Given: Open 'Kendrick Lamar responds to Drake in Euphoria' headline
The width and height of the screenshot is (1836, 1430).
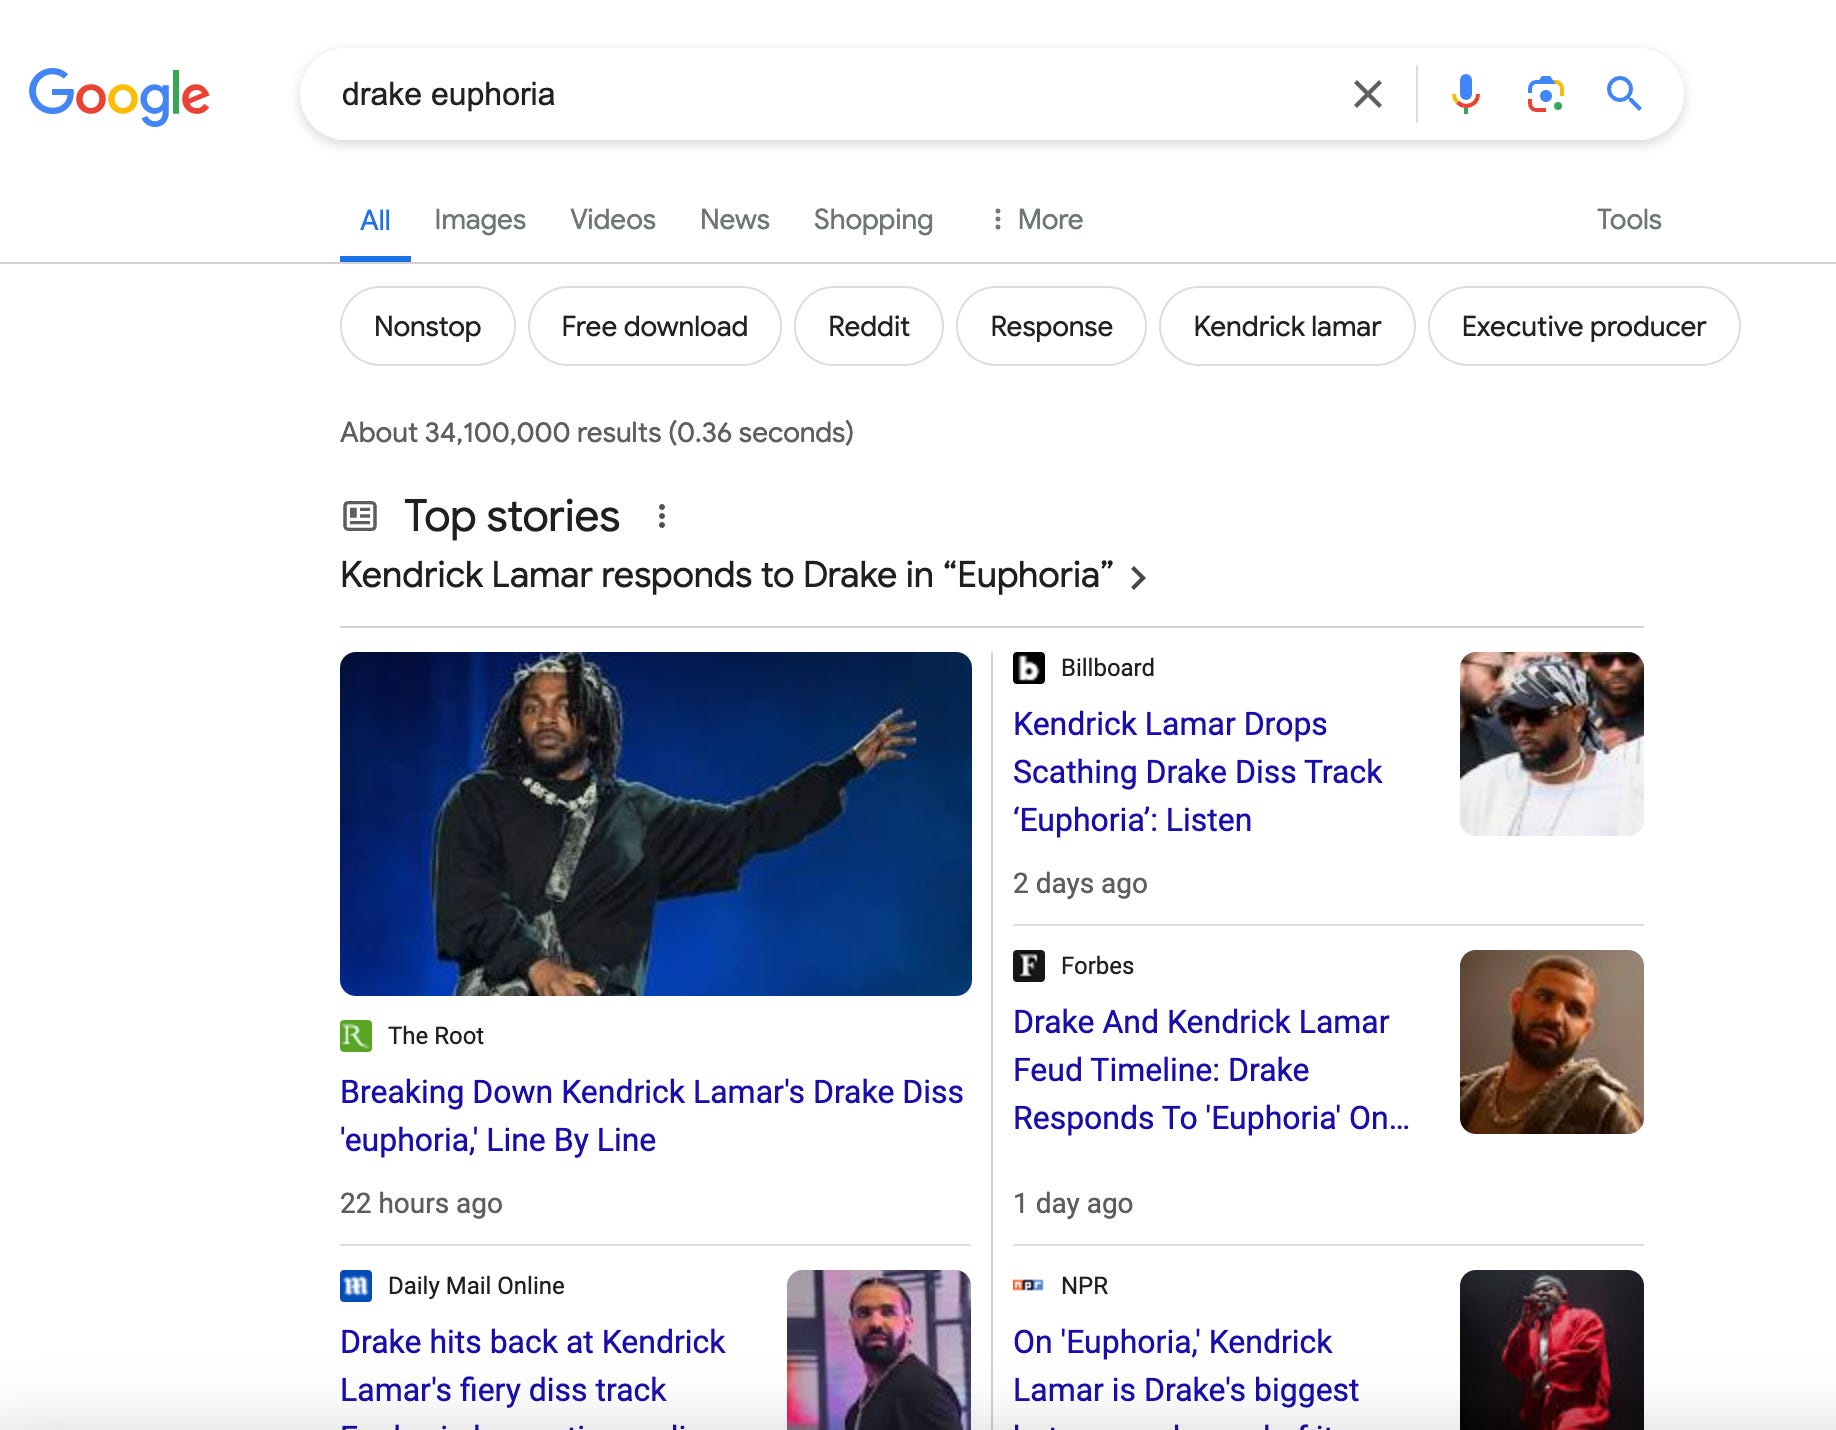Looking at the screenshot, I should tap(727, 576).
